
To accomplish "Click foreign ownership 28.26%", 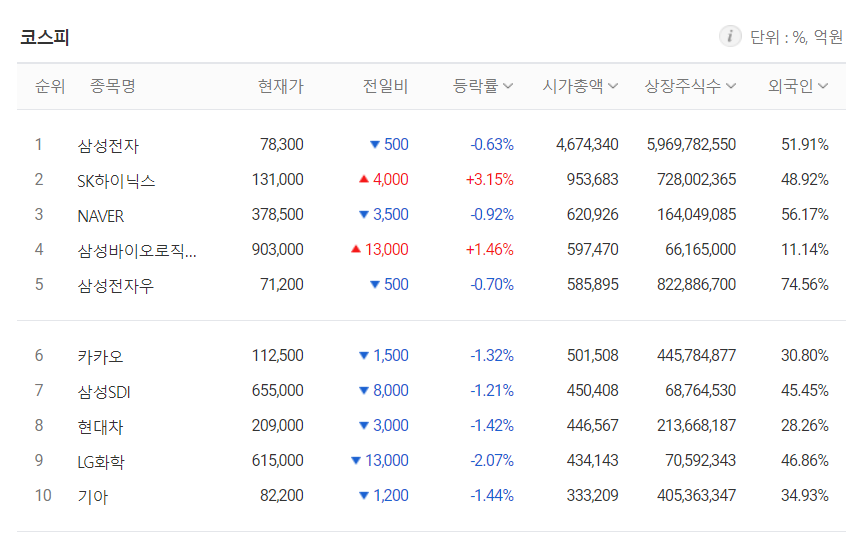I will click(x=805, y=425).
